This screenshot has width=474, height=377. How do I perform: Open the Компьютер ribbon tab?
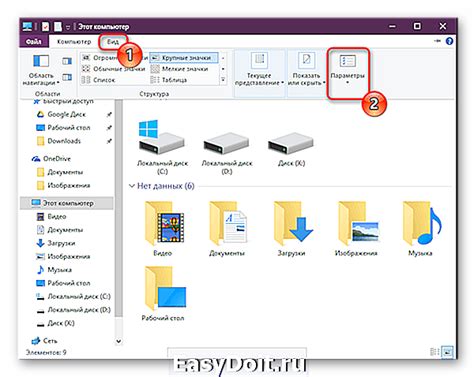coord(74,42)
